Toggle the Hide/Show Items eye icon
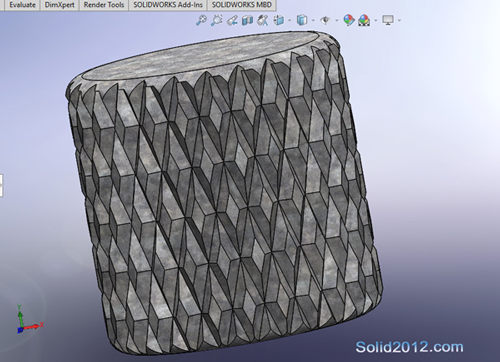This screenshot has width=500, height=362. tap(325, 20)
